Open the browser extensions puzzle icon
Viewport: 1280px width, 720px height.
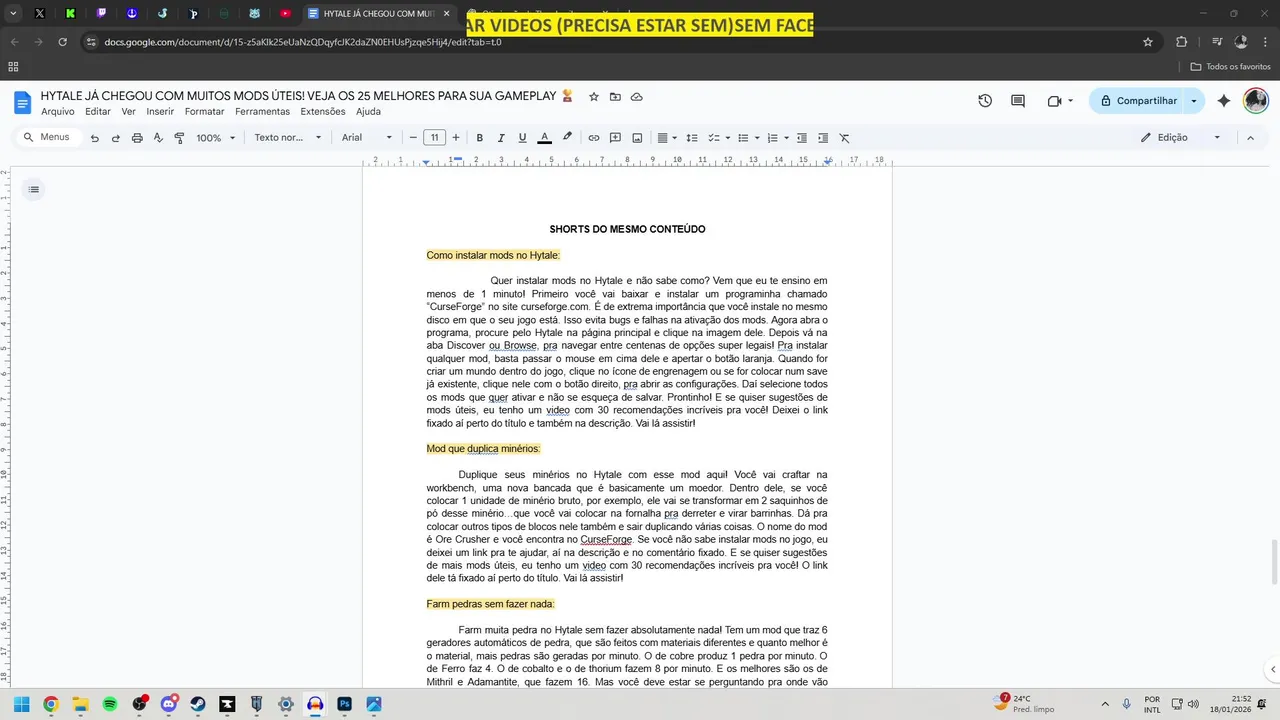point(1182,42)
